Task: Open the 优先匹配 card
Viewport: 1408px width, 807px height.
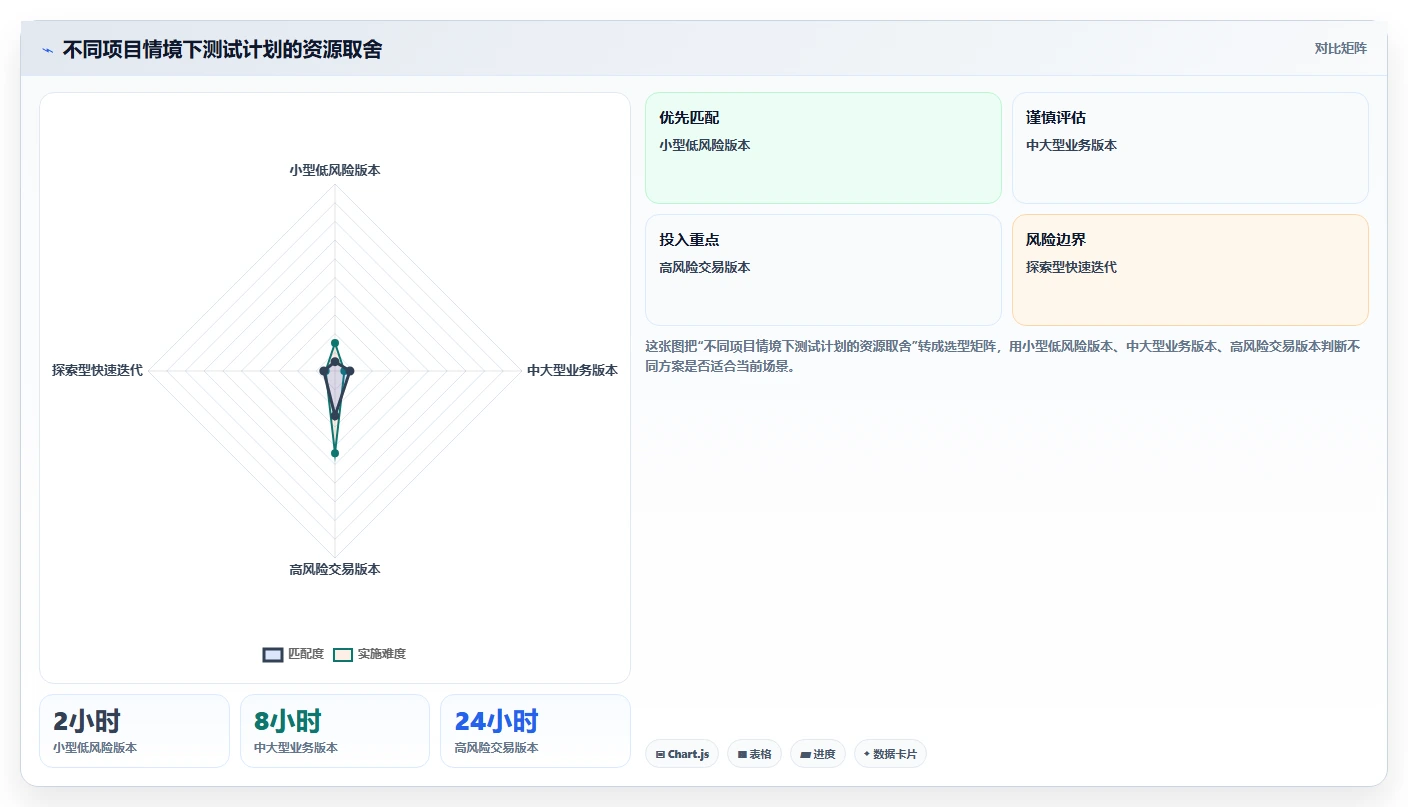Action: 823,148
